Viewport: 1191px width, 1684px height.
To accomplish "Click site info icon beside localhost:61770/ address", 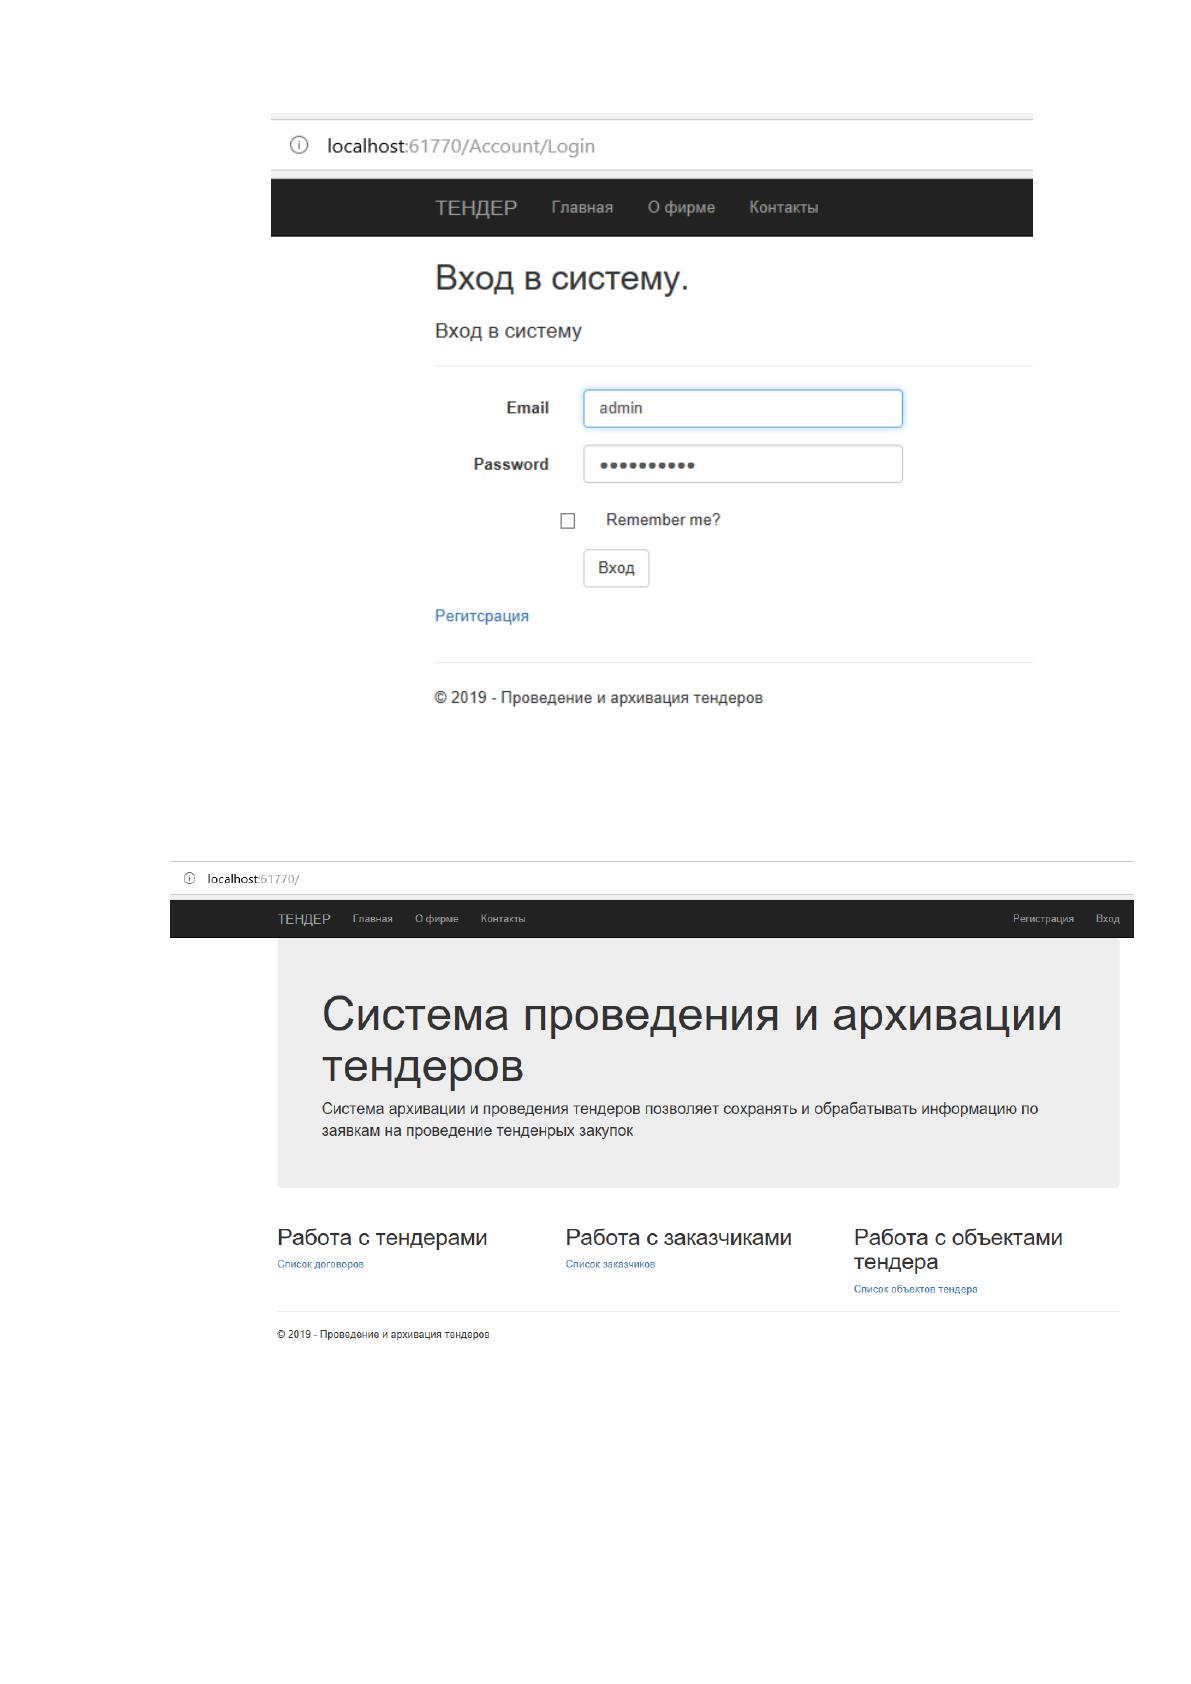I will 189,879.
